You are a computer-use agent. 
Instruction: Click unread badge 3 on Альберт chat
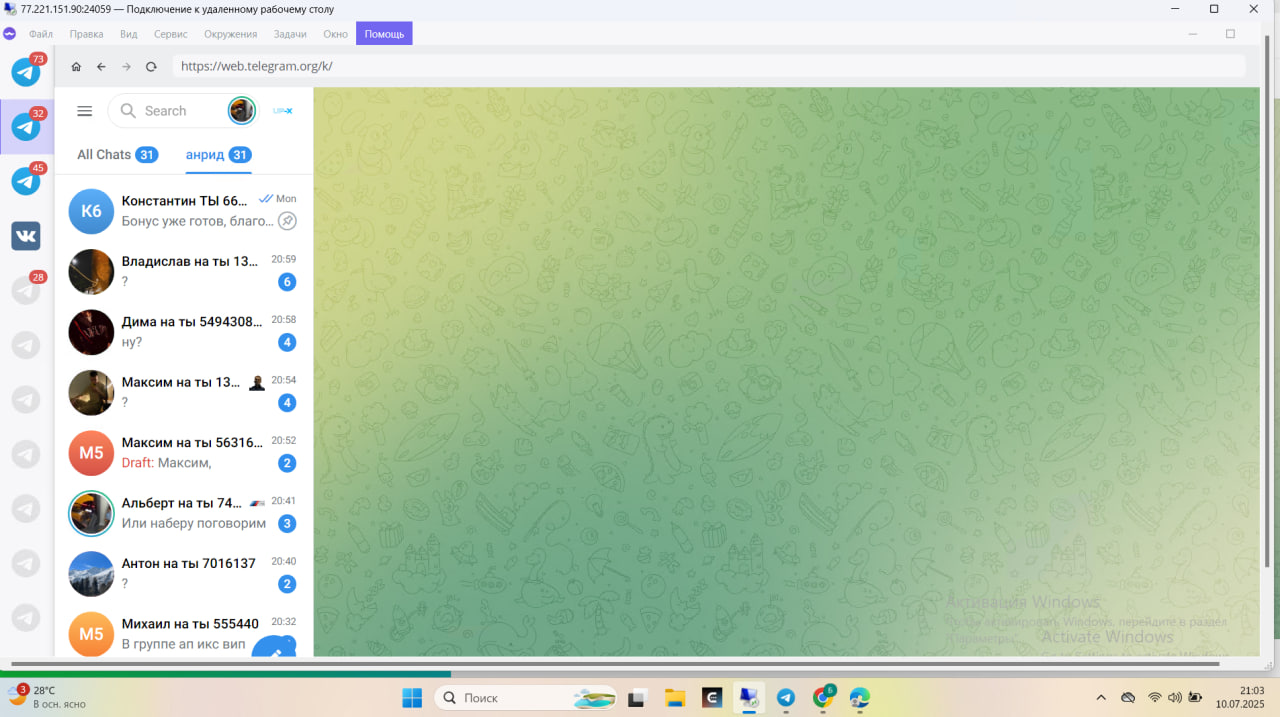(287, 523)
